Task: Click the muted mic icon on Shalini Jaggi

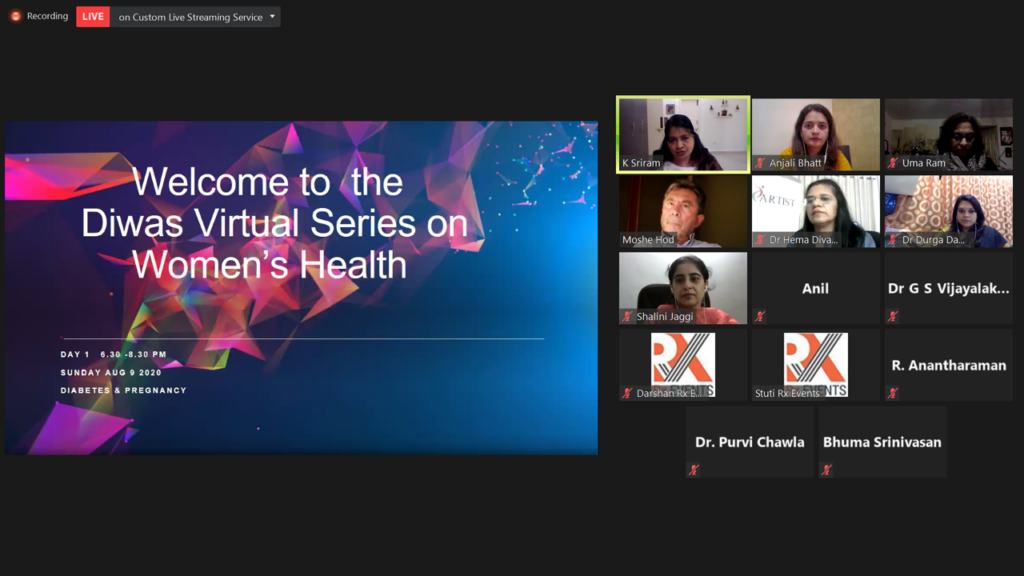Action: click(628, 317)
